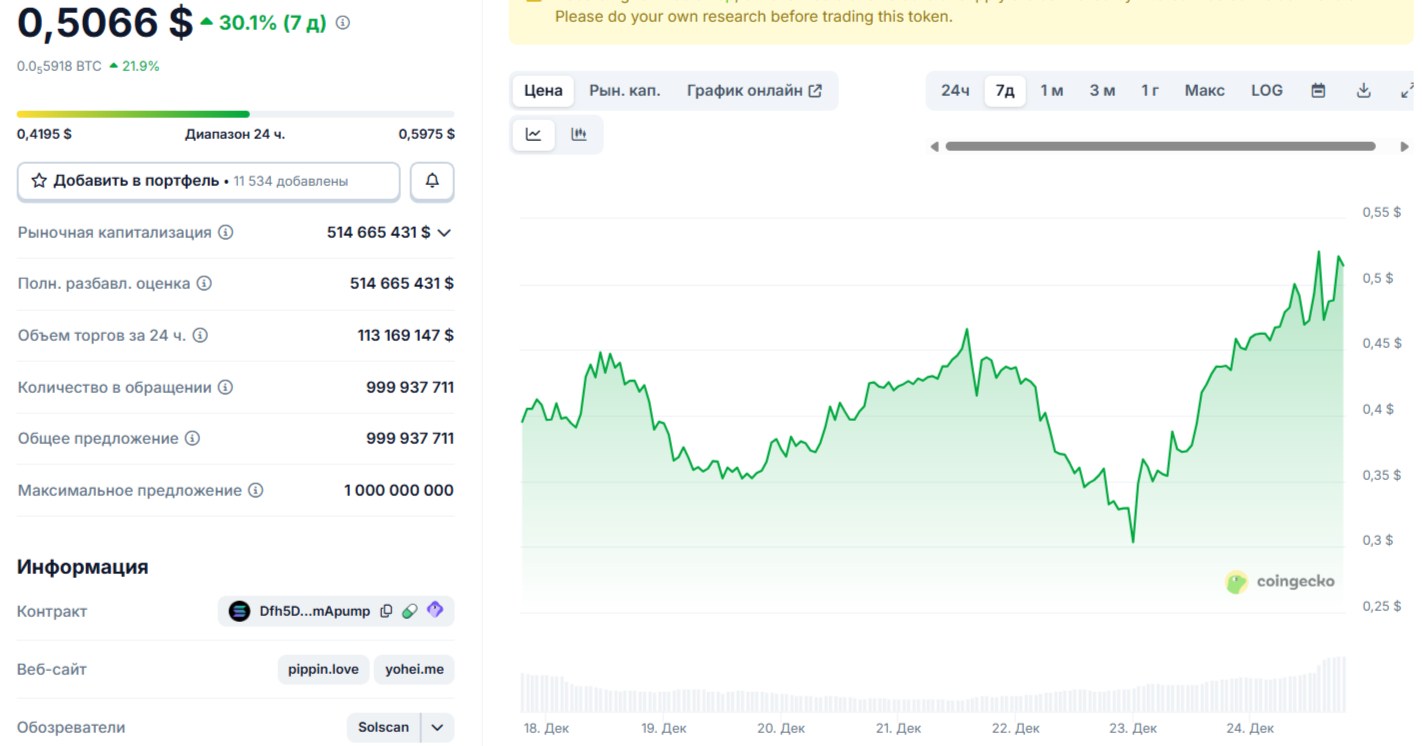Expand info tooltip for Объем торгов
Image resolution: width=1422 pixels, height=746 pixels.
click(198, 335)
